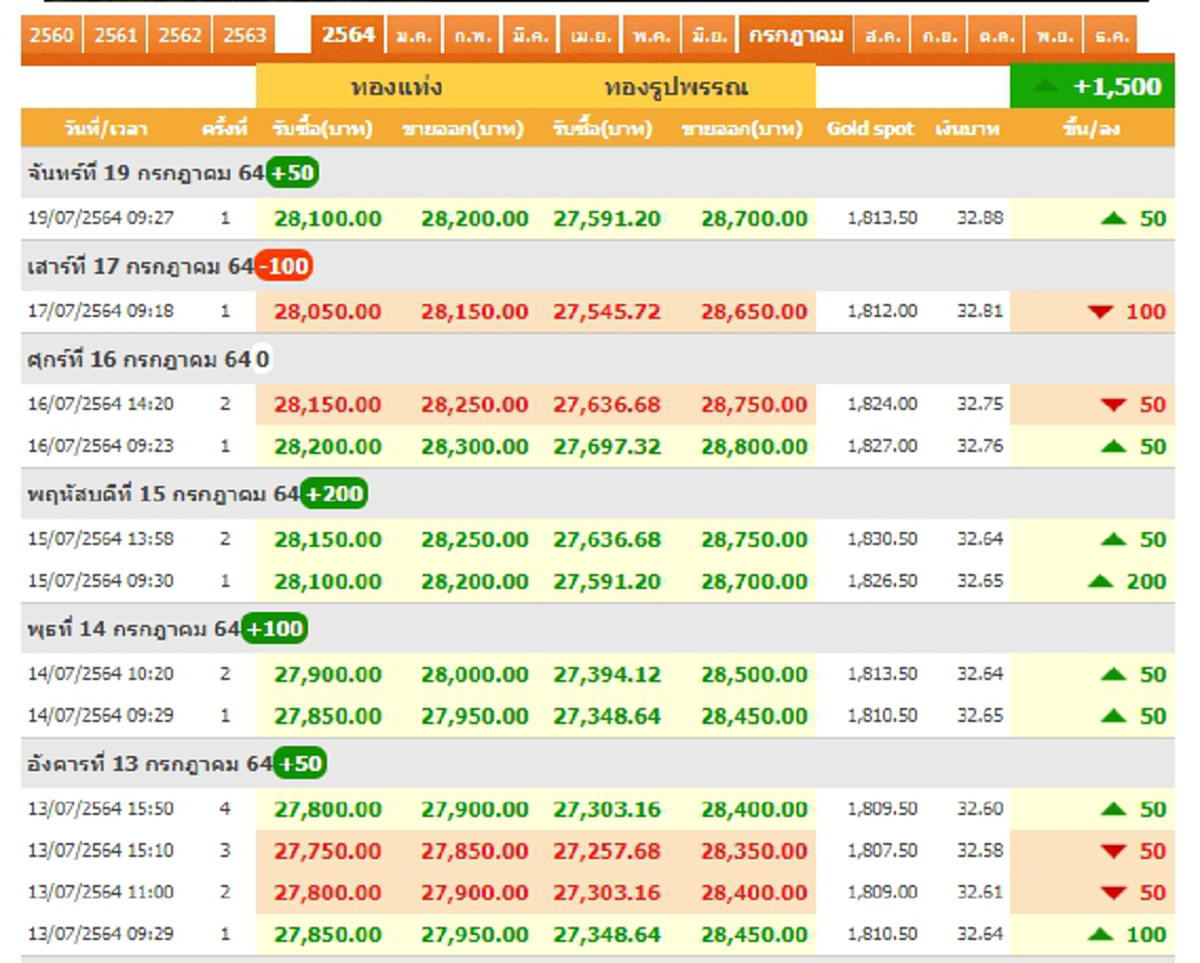The width and height of the screenshot is (1200, 963).
Task: Open the ส.ค. month tab
Action: click(883, 36)
